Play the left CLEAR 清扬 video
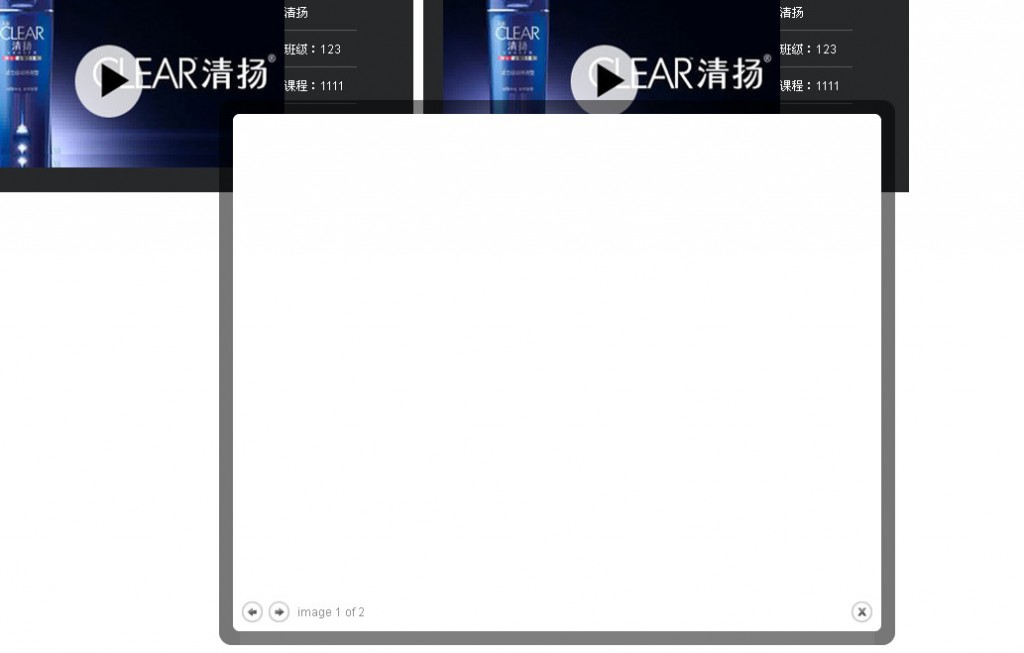This screenshot has height=653, width=1024. (x=108, y=81)
